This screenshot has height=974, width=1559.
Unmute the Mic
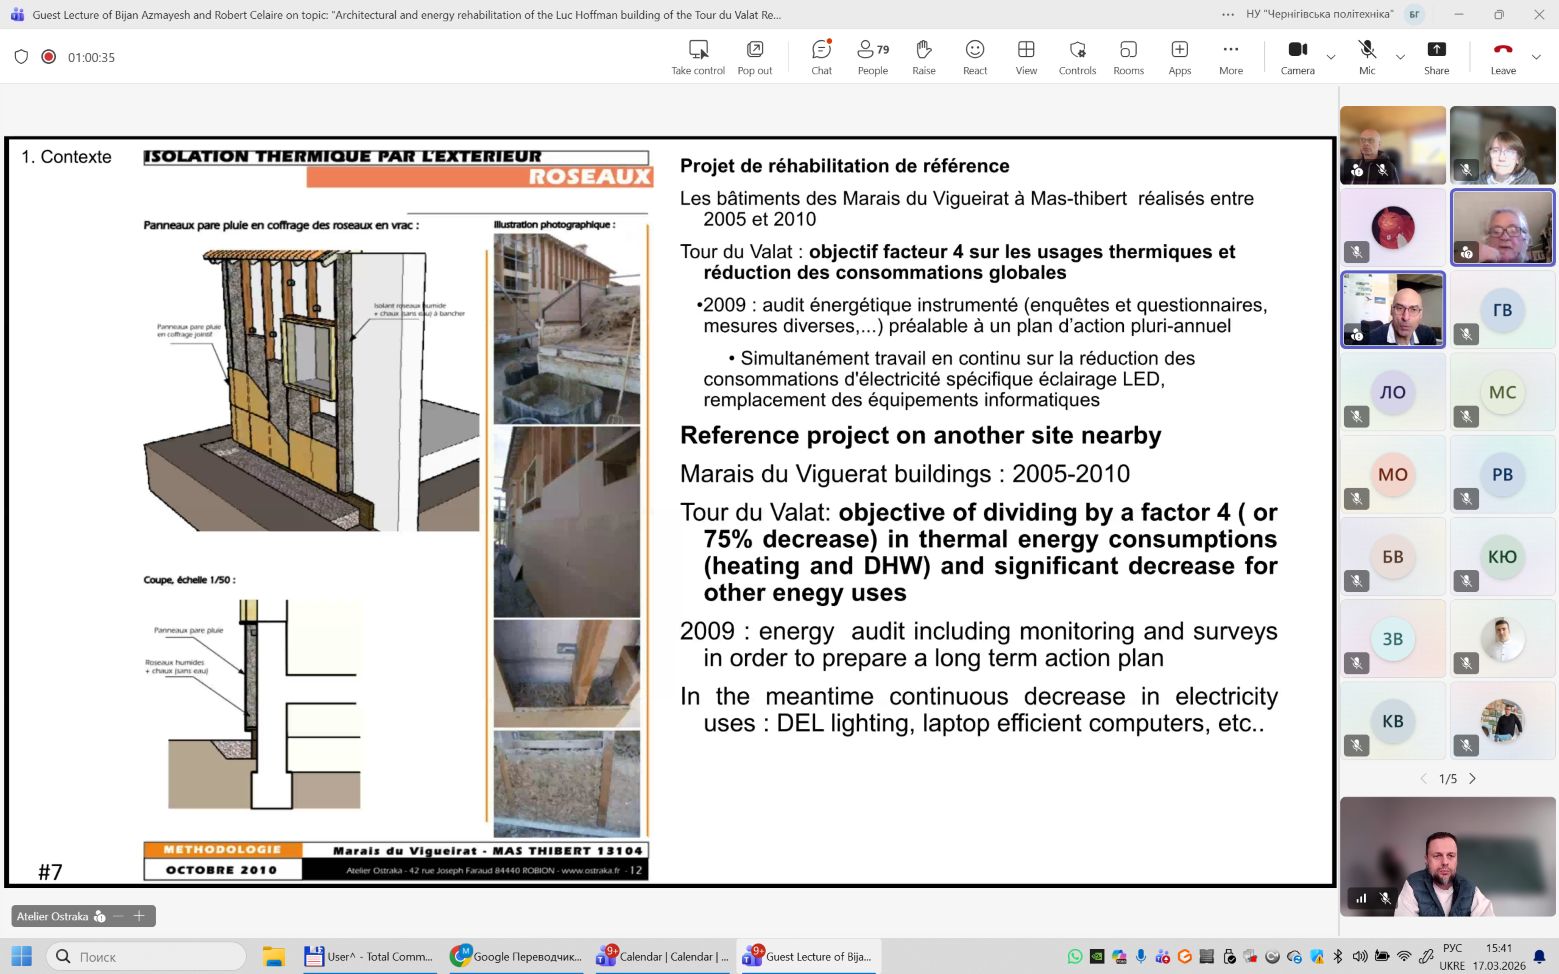[1367, 57]
